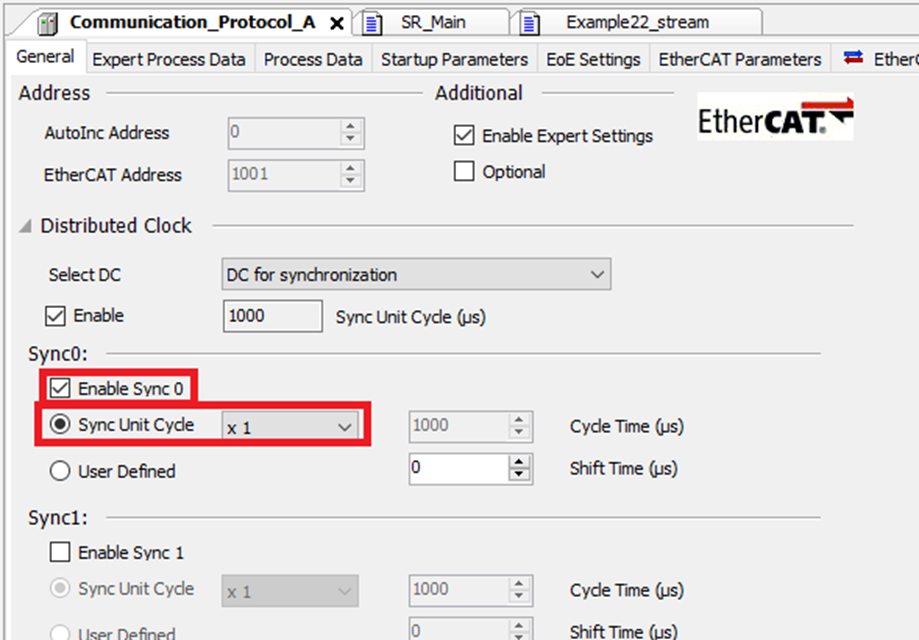Click the Communication_Protocol_A device tab icon

click(48, 22)
